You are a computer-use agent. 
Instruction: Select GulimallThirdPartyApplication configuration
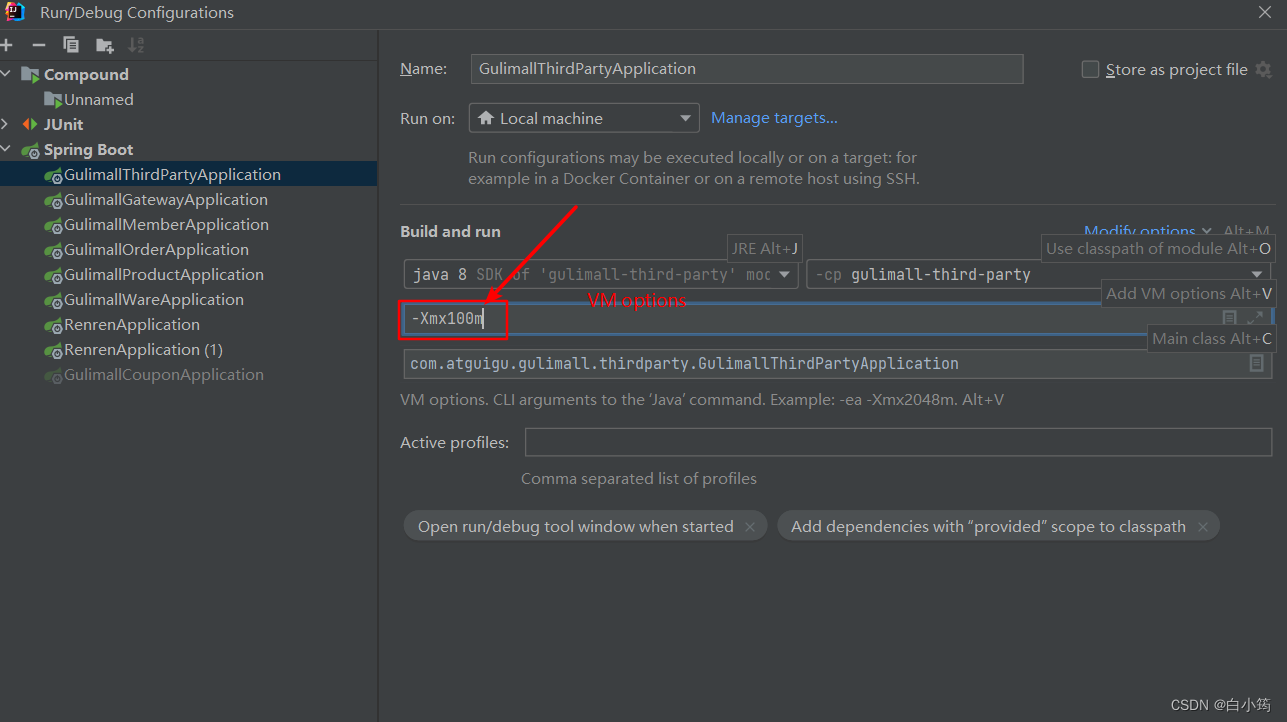point(188,174)
